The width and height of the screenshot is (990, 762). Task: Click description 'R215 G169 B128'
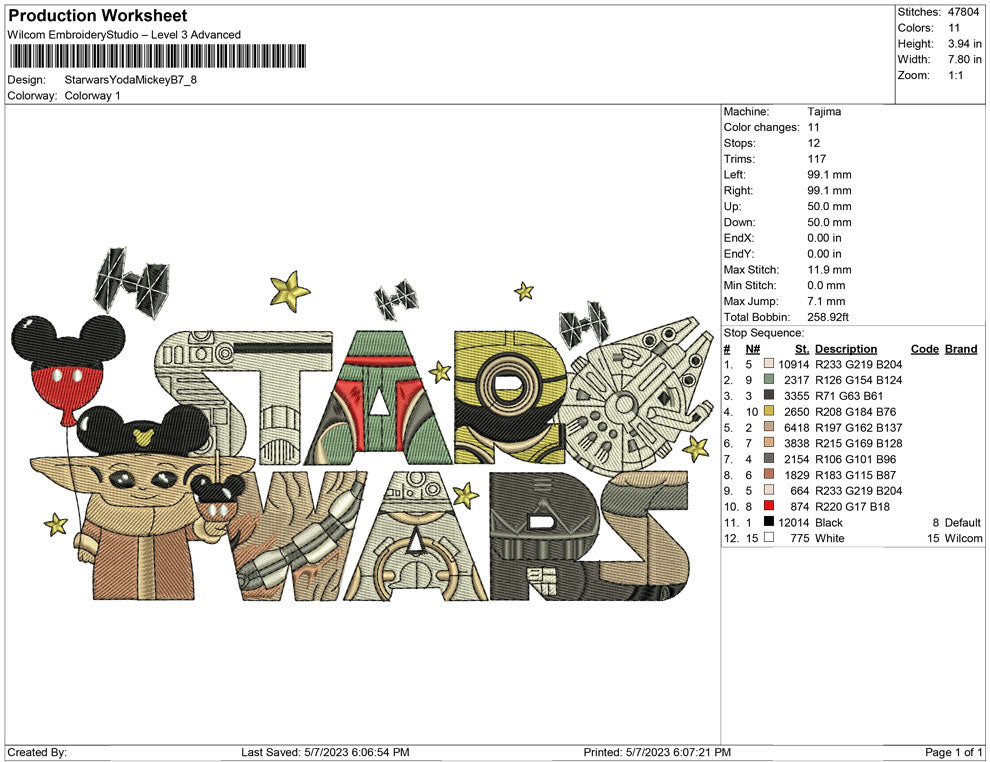click(x=859, y=443)
